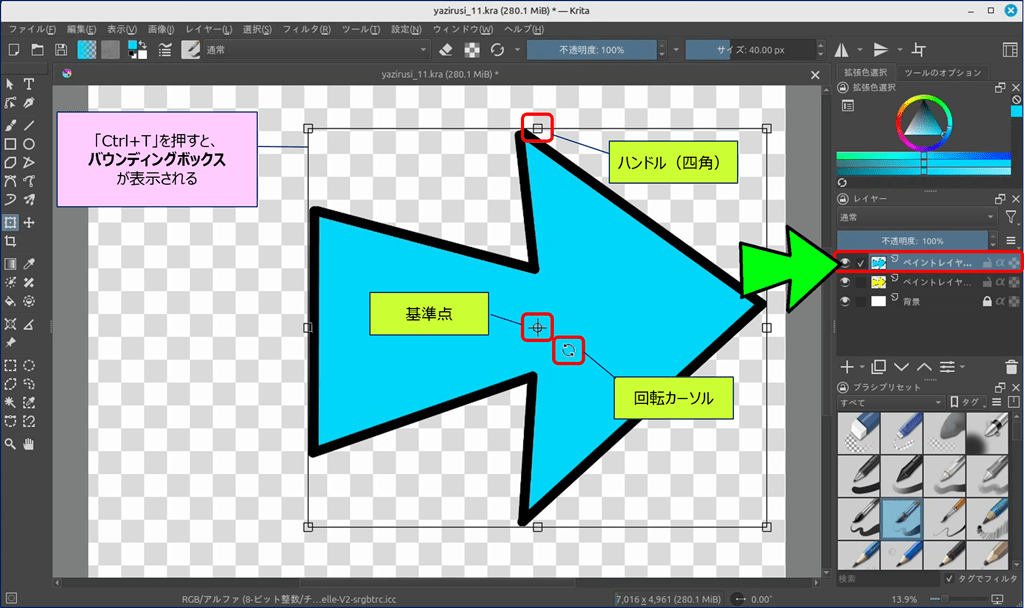Screen dimensions: 1024x608
Task: Hide the 背景 layer with its eye icon
Action: pyautogui.click(x=845, y=301)
